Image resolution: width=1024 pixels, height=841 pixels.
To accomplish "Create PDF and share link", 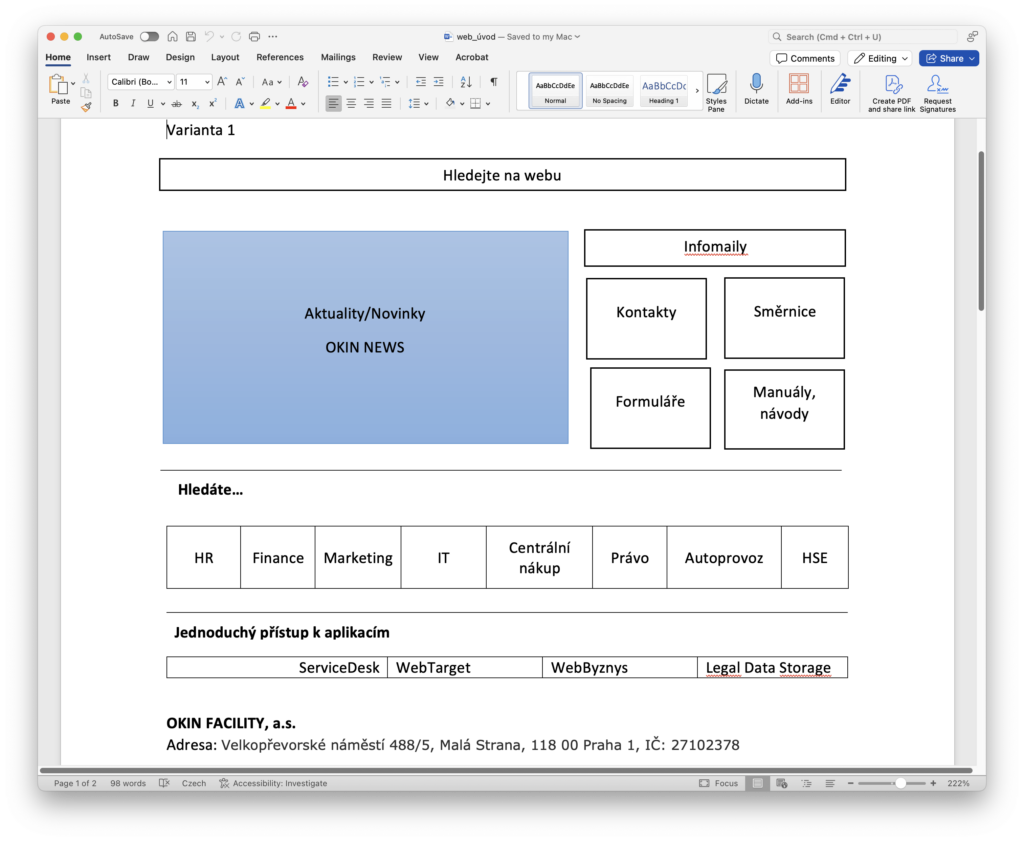I will 891,93.
